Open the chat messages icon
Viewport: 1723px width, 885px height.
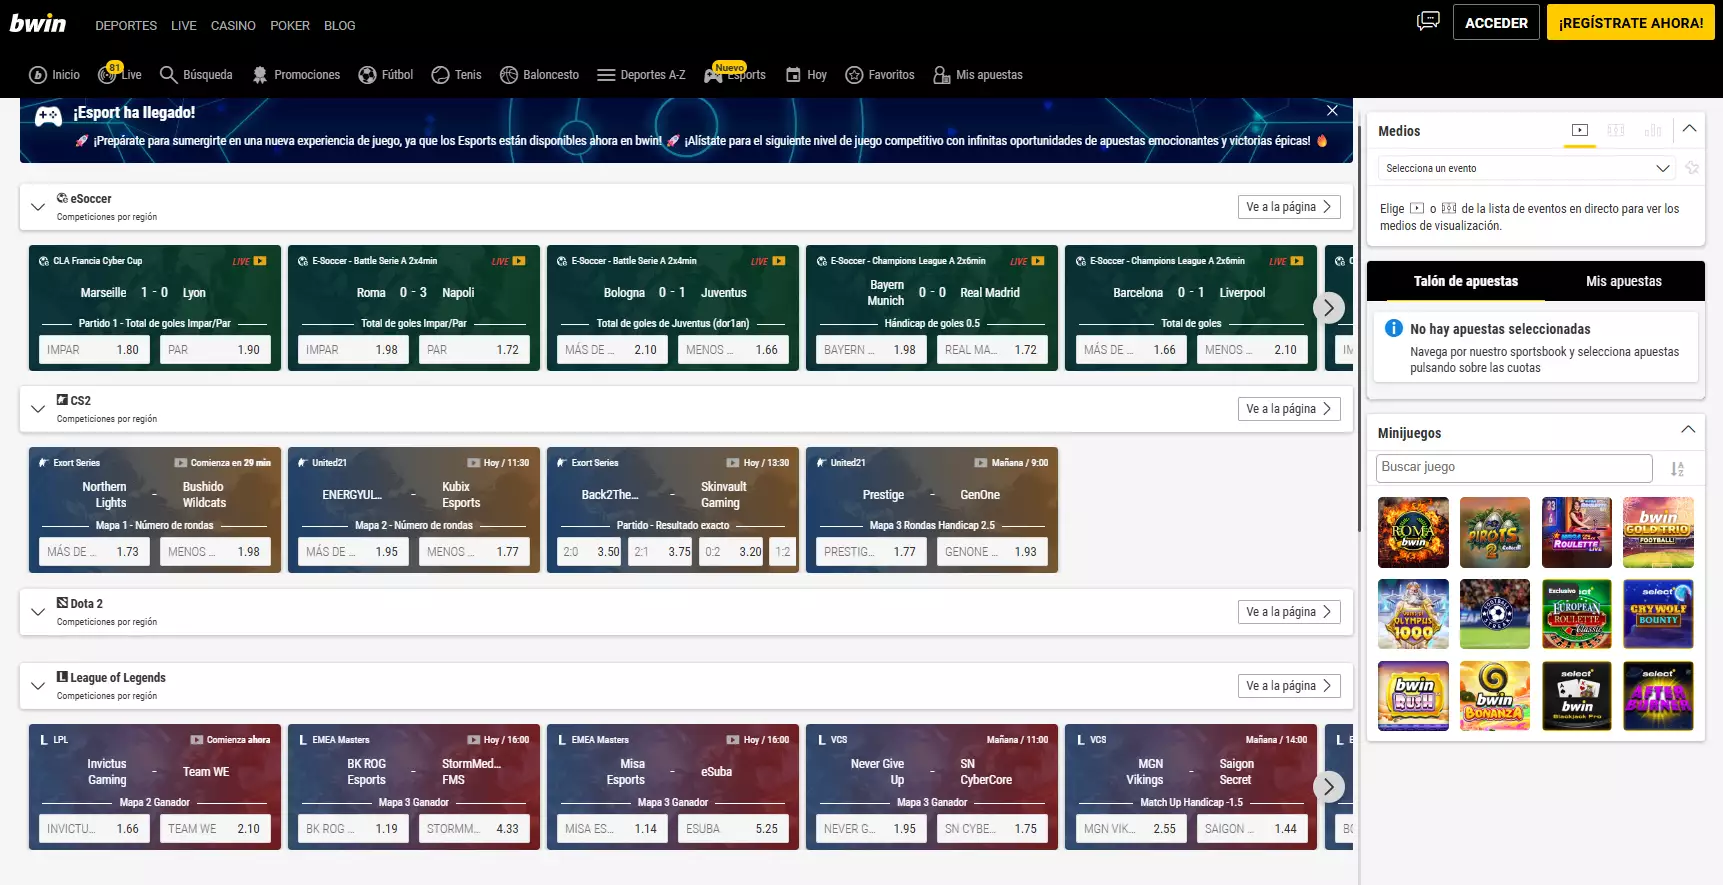(1428, 21)
